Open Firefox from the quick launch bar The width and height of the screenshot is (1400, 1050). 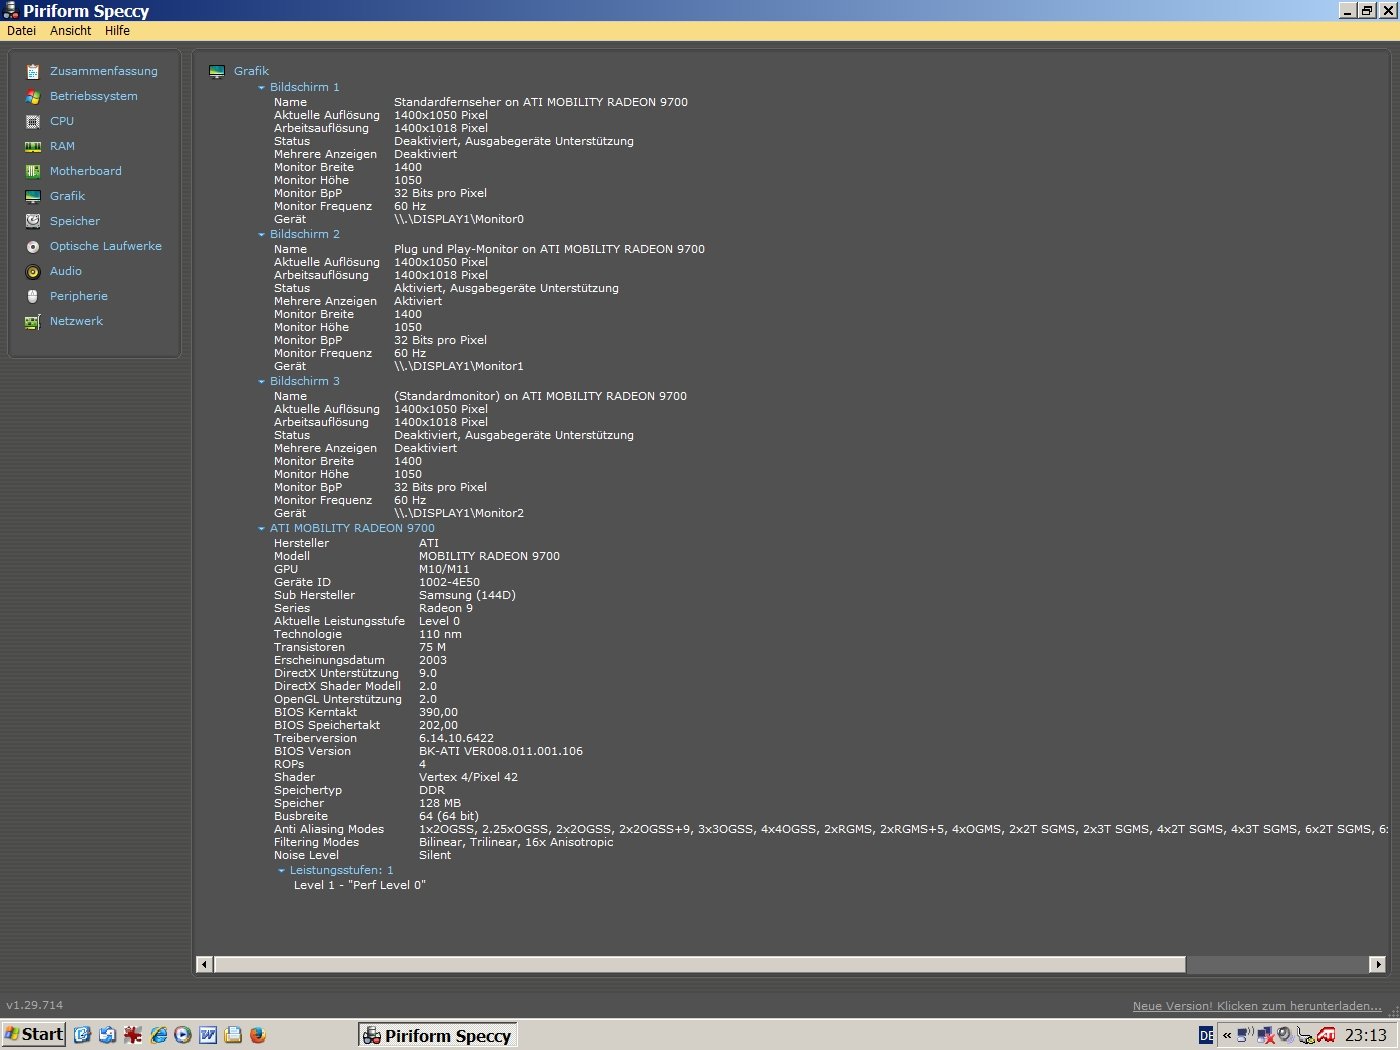pos(258,1035)
